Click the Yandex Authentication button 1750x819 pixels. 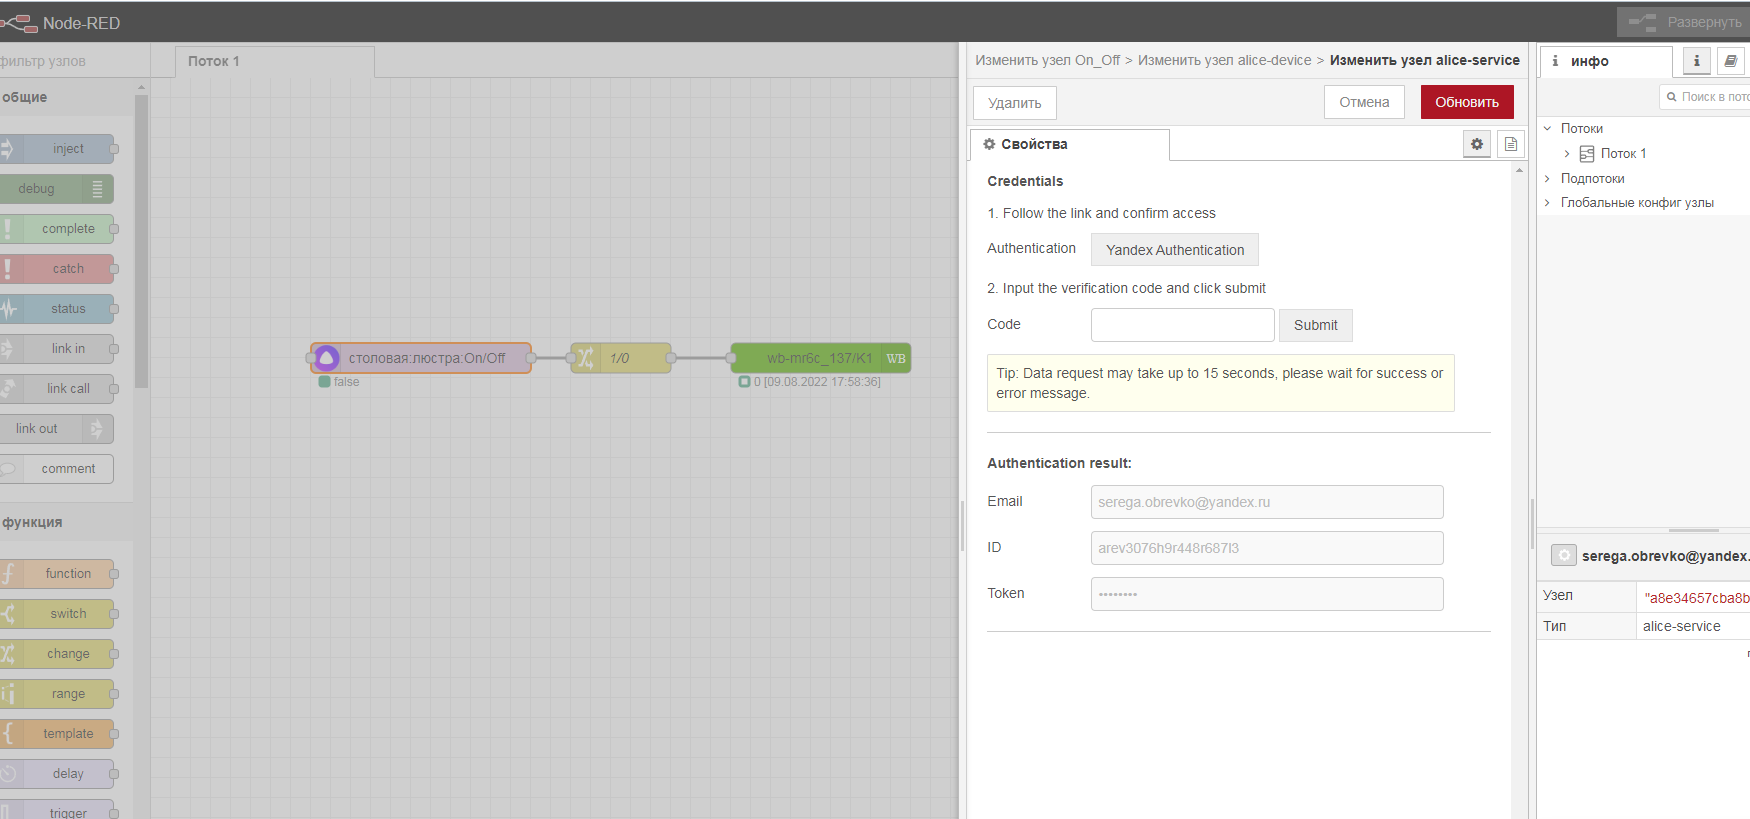coord(1174,250)
